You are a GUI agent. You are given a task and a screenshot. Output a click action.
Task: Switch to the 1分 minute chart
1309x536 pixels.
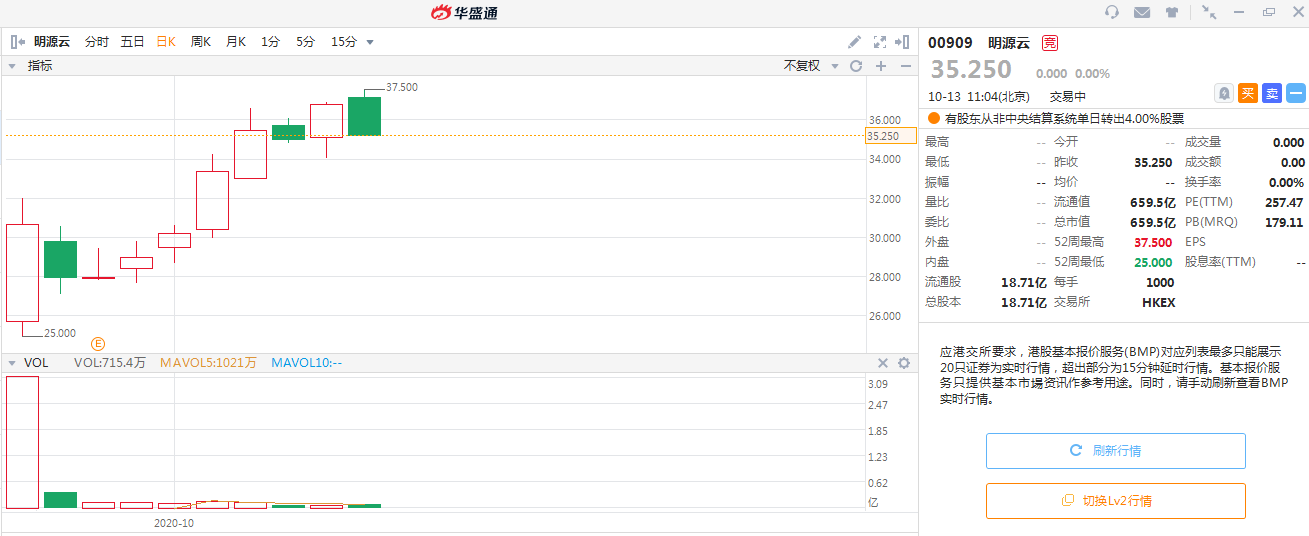[271, 42]
